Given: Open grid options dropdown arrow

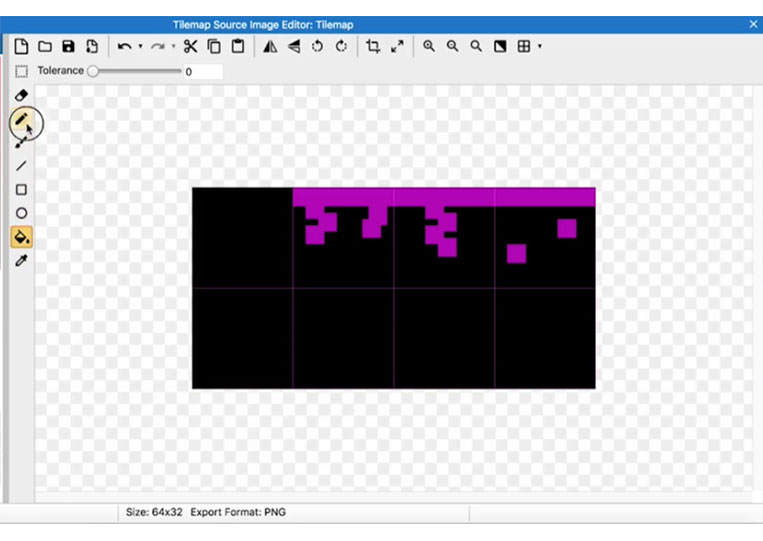Looking at the screenshot, I should 540,47.
